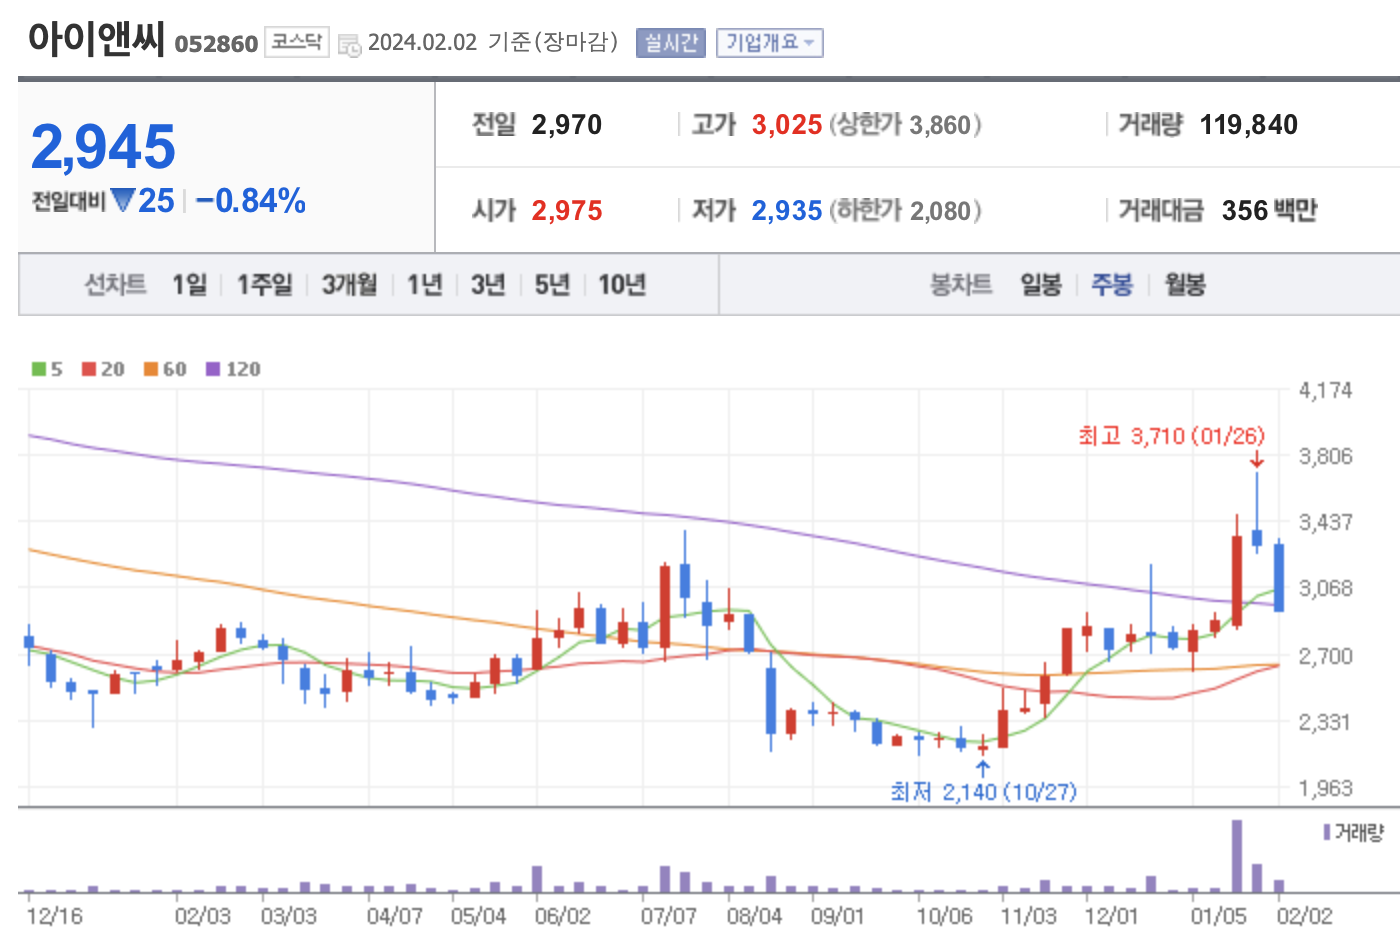1400x942 pixels.
Task: Click the red 20 moving average swatch
Action: (x=89, y=369)
